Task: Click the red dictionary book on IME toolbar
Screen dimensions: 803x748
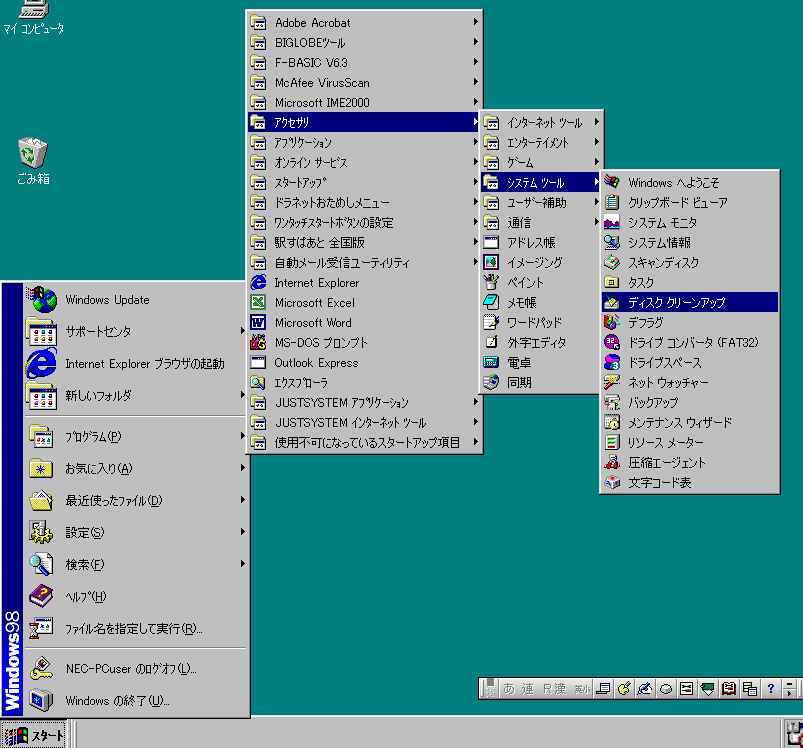Action: [x=728, y=689]
